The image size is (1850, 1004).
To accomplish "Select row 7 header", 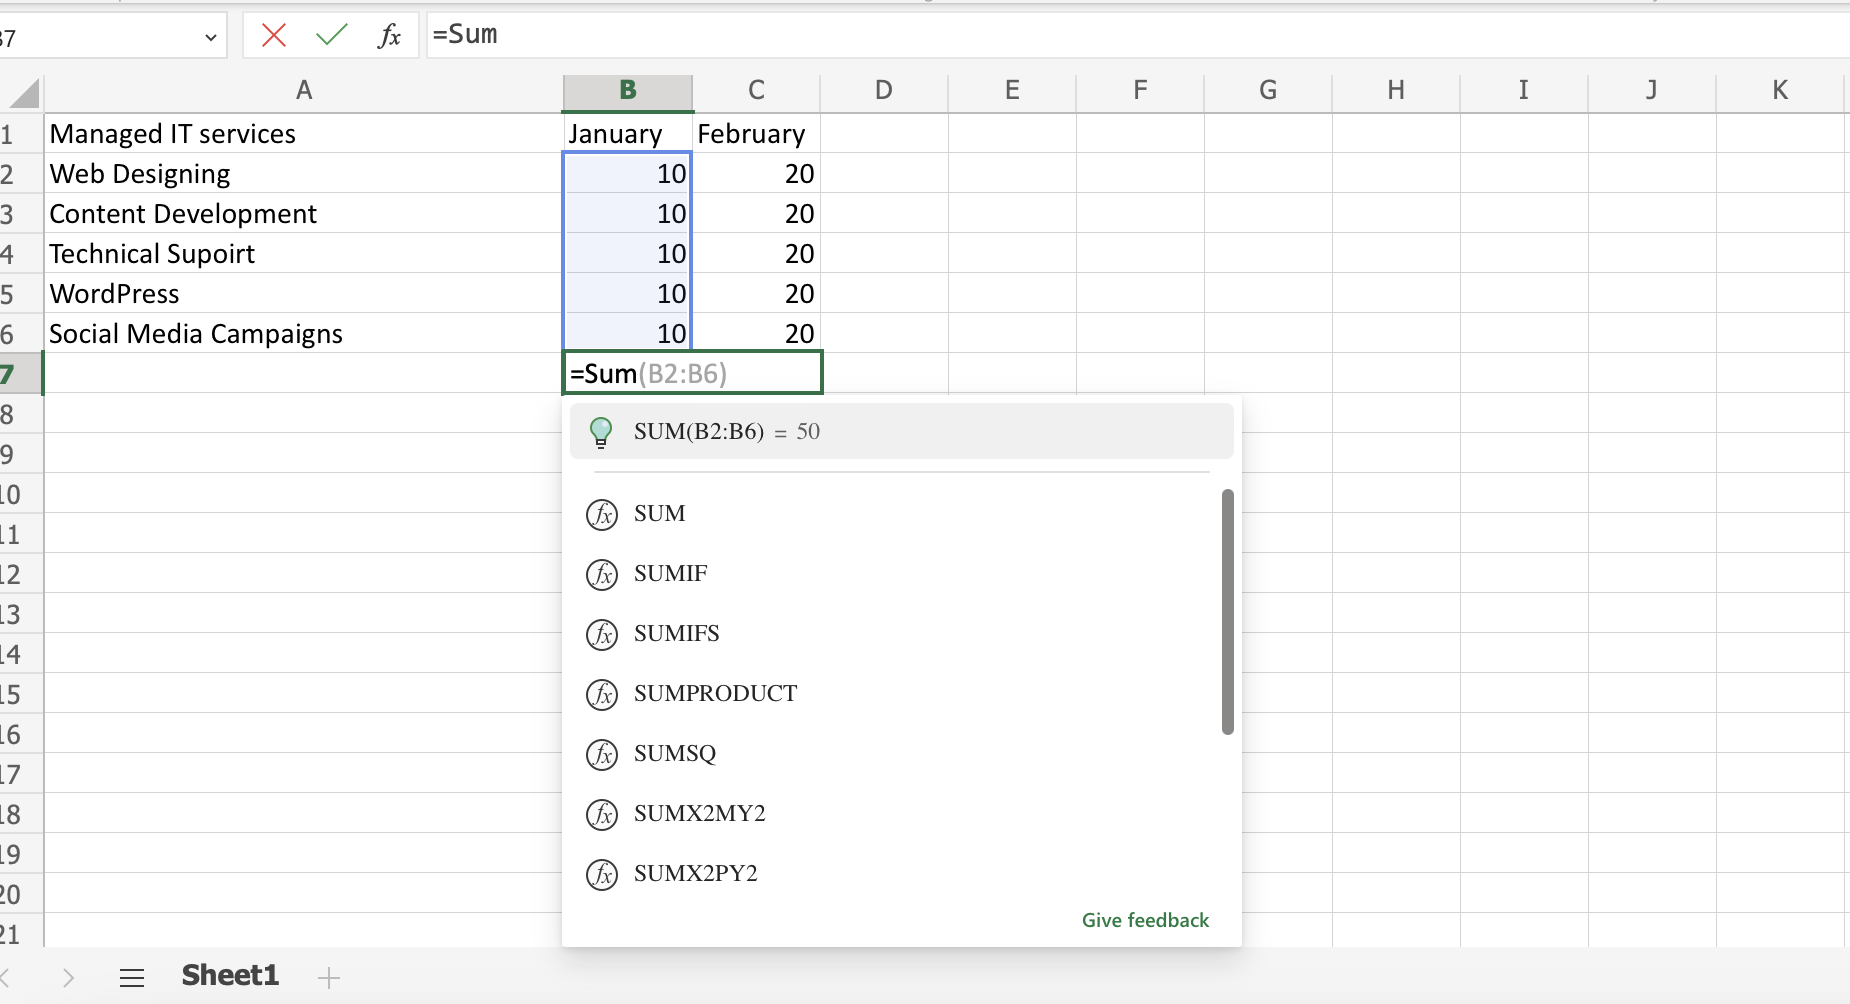I will click(20, 374).
